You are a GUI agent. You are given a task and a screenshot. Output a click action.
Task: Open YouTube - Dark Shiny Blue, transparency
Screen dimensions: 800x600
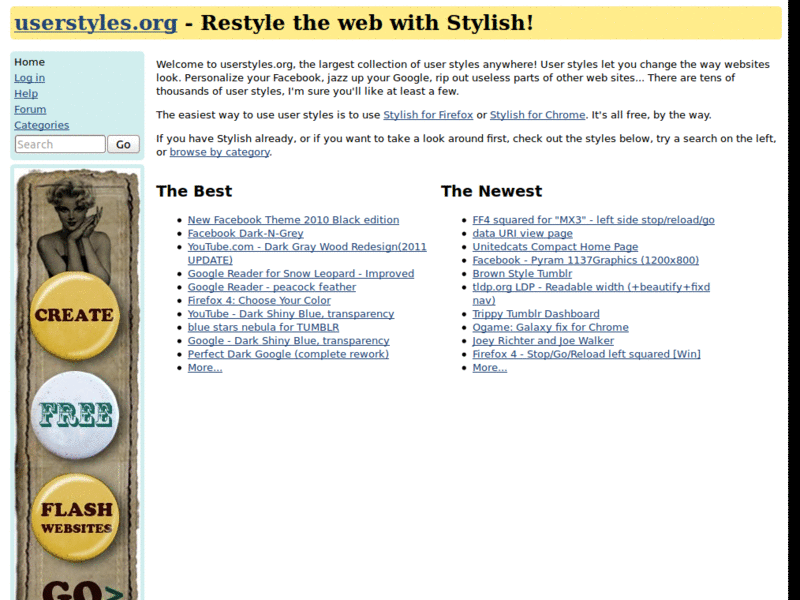291,314
